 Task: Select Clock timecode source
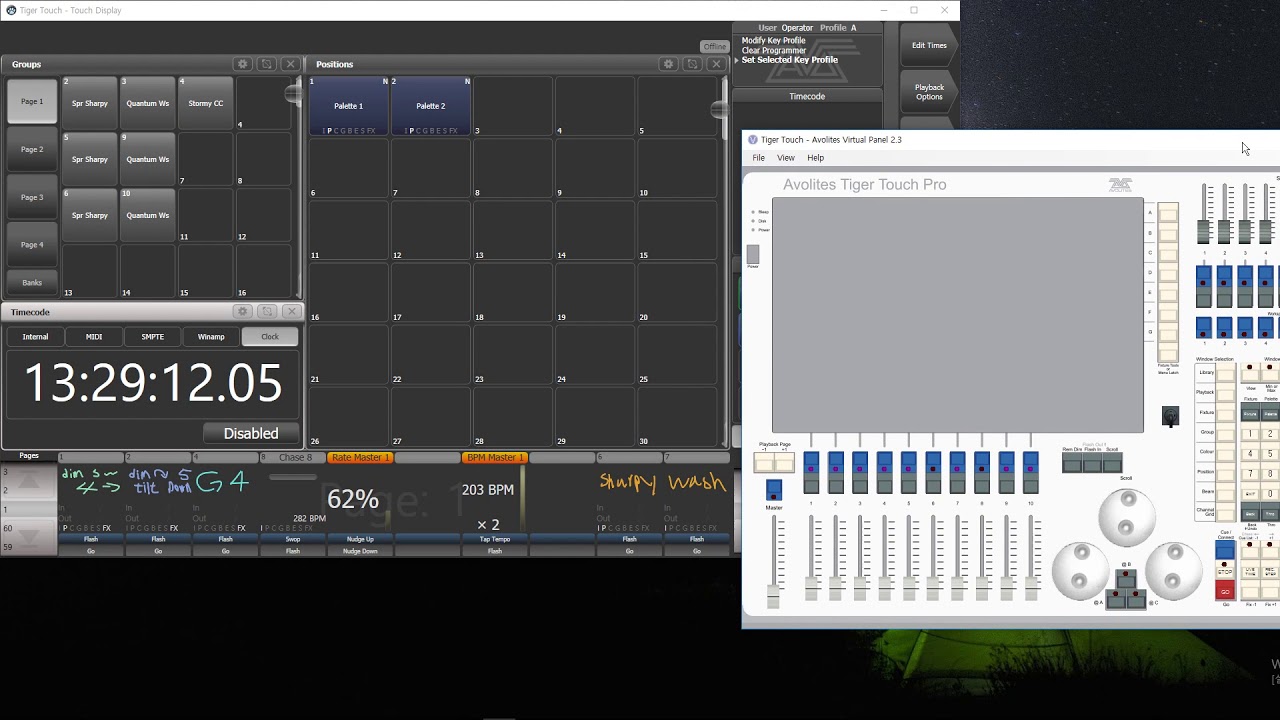(x=270, y=337)
